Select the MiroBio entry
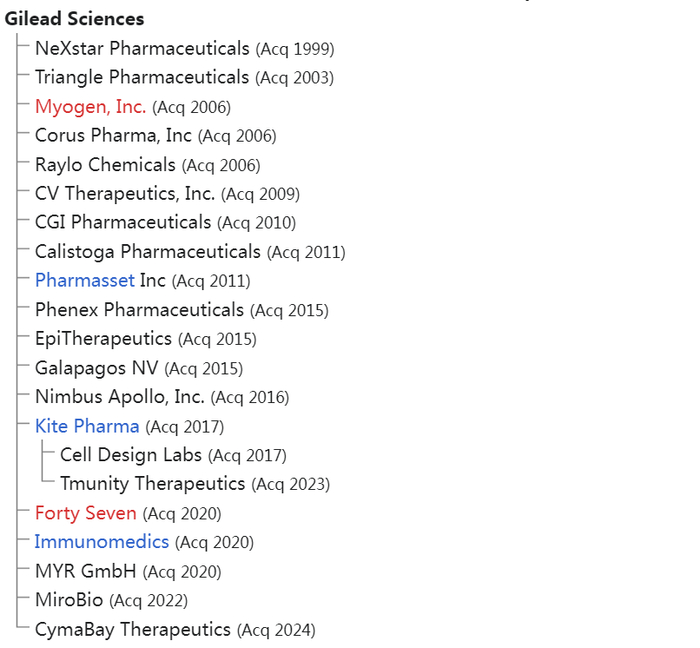Screen dimensions: 700x648 coord(70,600)
